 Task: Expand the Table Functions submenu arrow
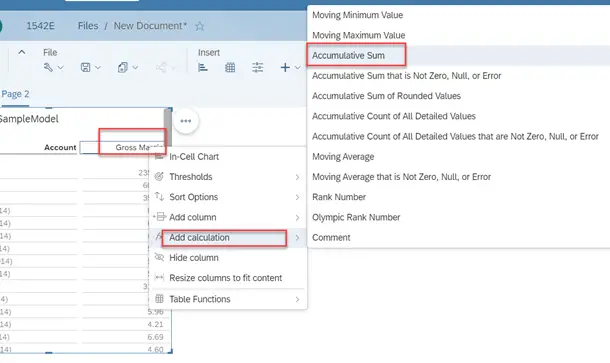click(297, 299)
